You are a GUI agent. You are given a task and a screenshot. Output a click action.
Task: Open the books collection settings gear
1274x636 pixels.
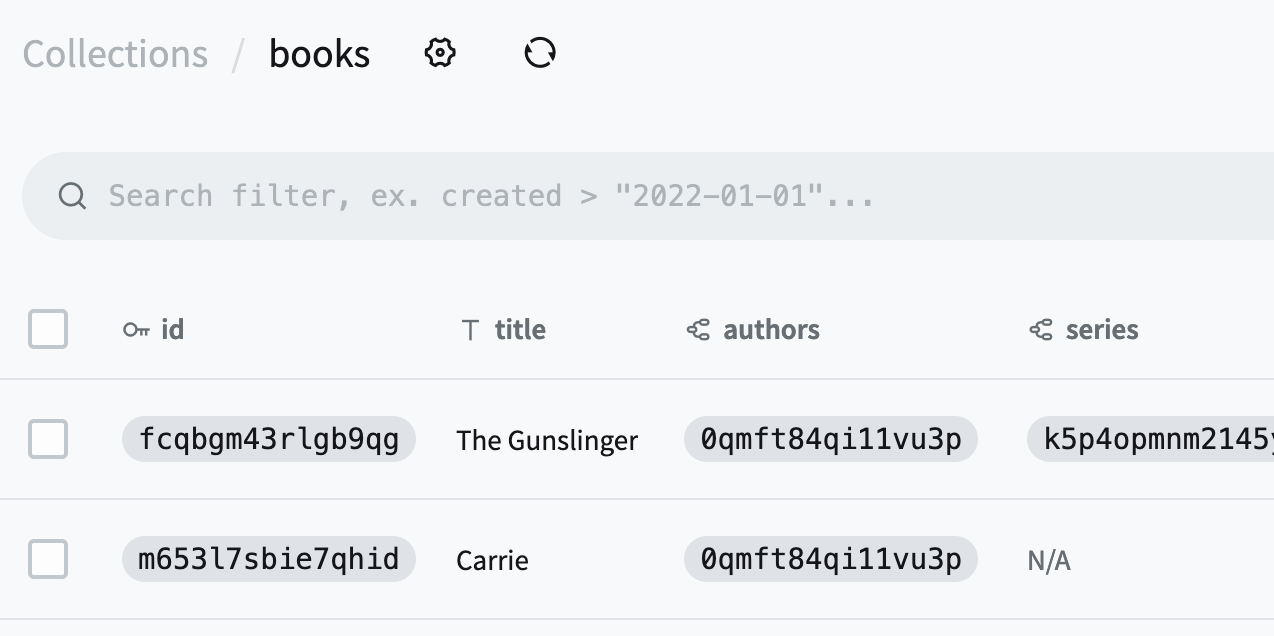(439, 53)
